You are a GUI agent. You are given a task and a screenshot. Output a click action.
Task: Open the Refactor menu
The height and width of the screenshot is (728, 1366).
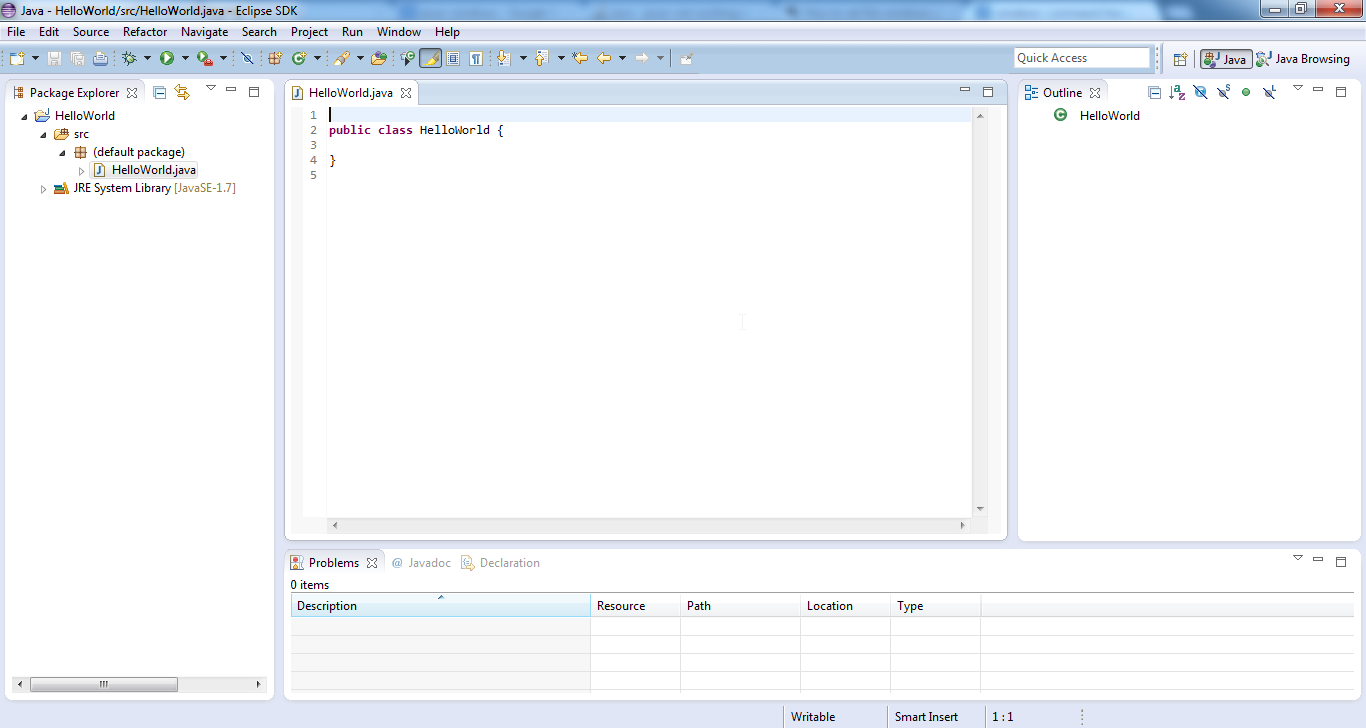click(x=145, y=32)
